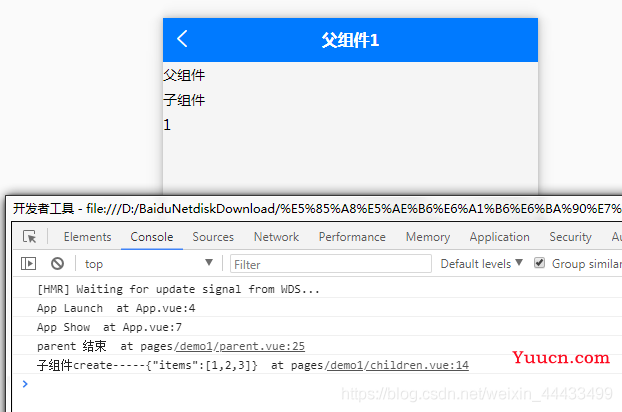Go to the Network tab
The image size is (622, 412).
pos(276,237)
